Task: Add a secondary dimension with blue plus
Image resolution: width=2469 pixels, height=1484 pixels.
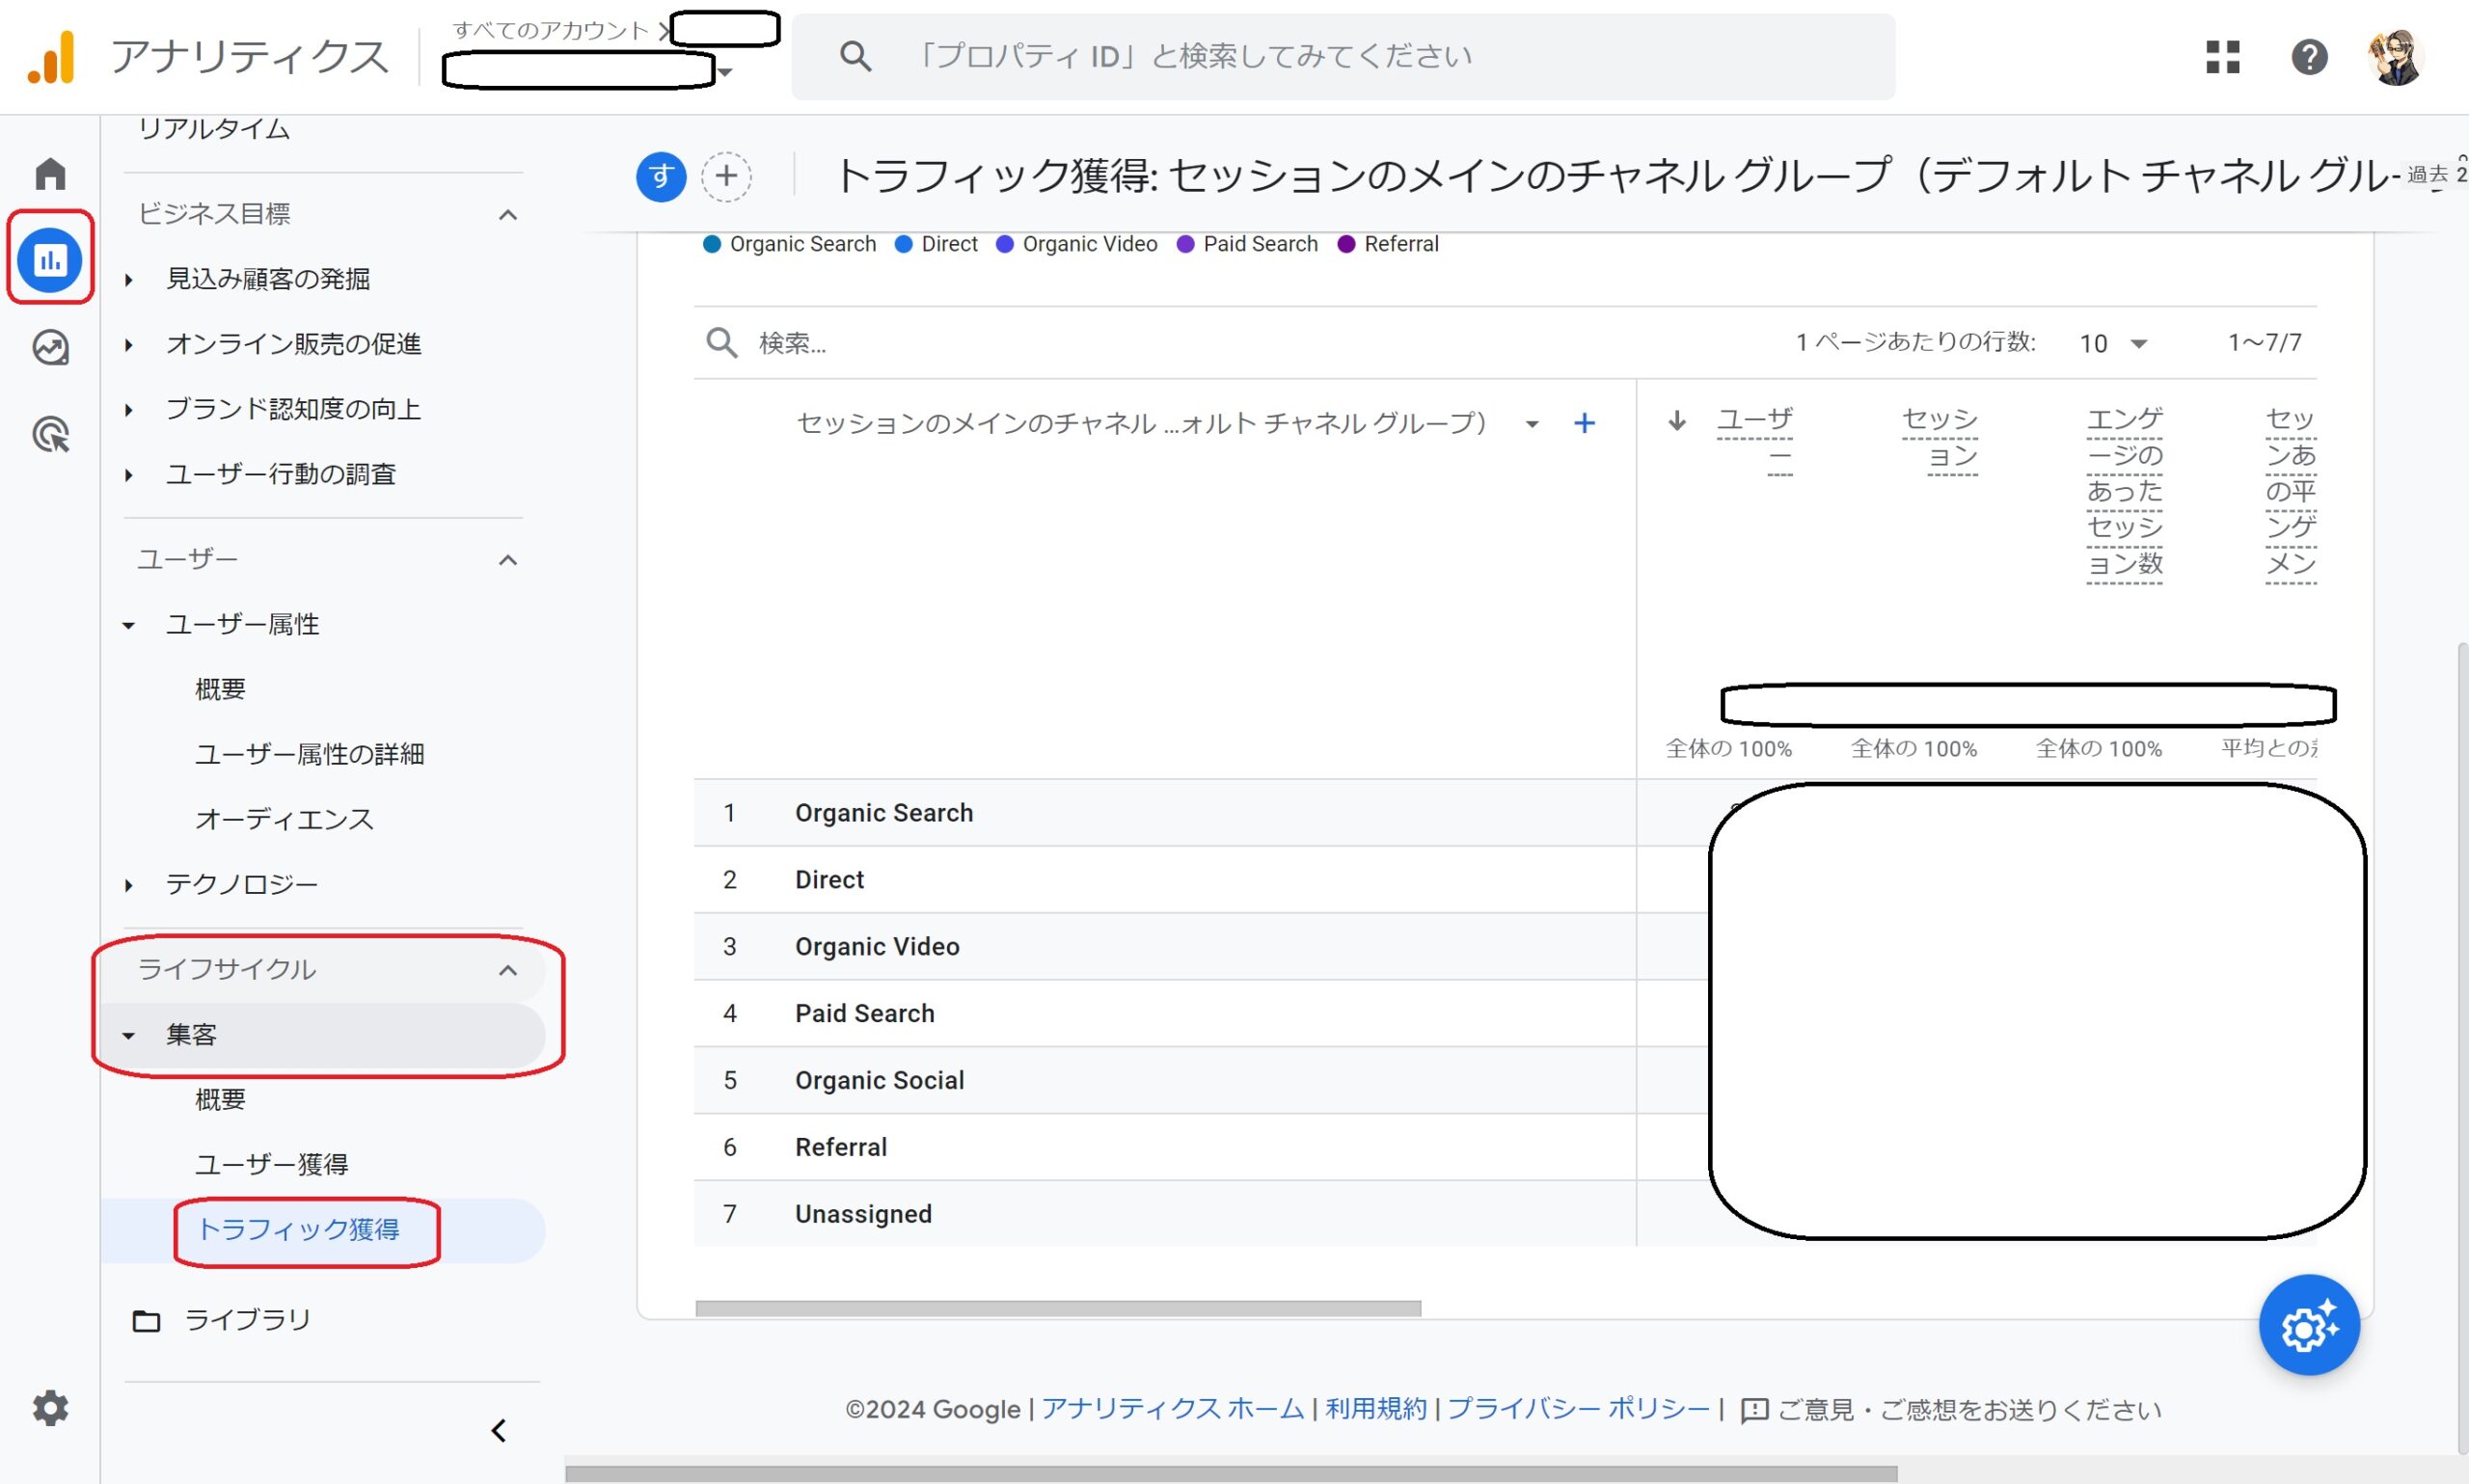Action: (1584, 423)
